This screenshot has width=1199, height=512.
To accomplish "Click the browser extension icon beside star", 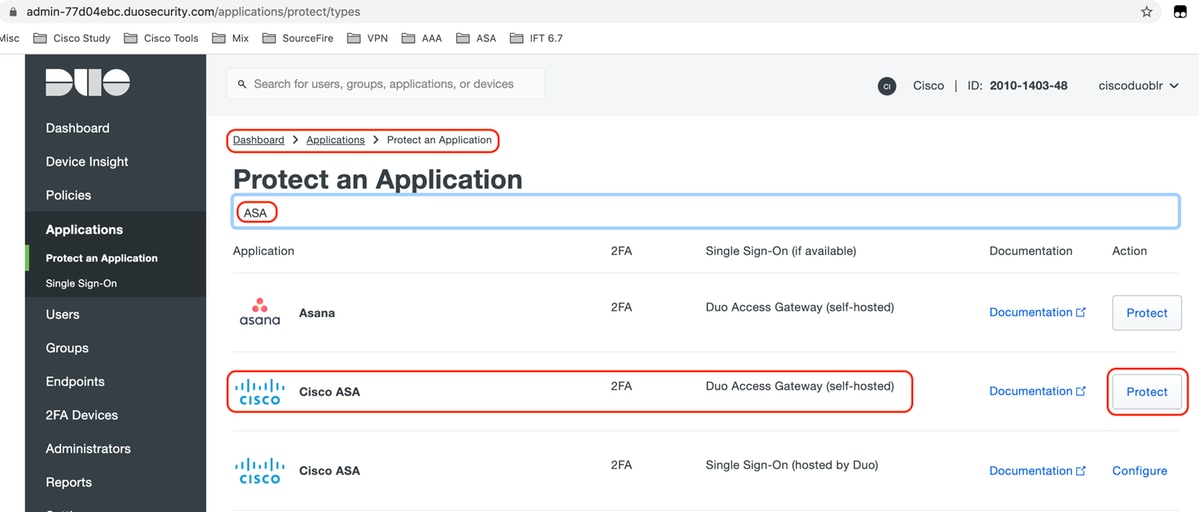I will coord(1180,11).
